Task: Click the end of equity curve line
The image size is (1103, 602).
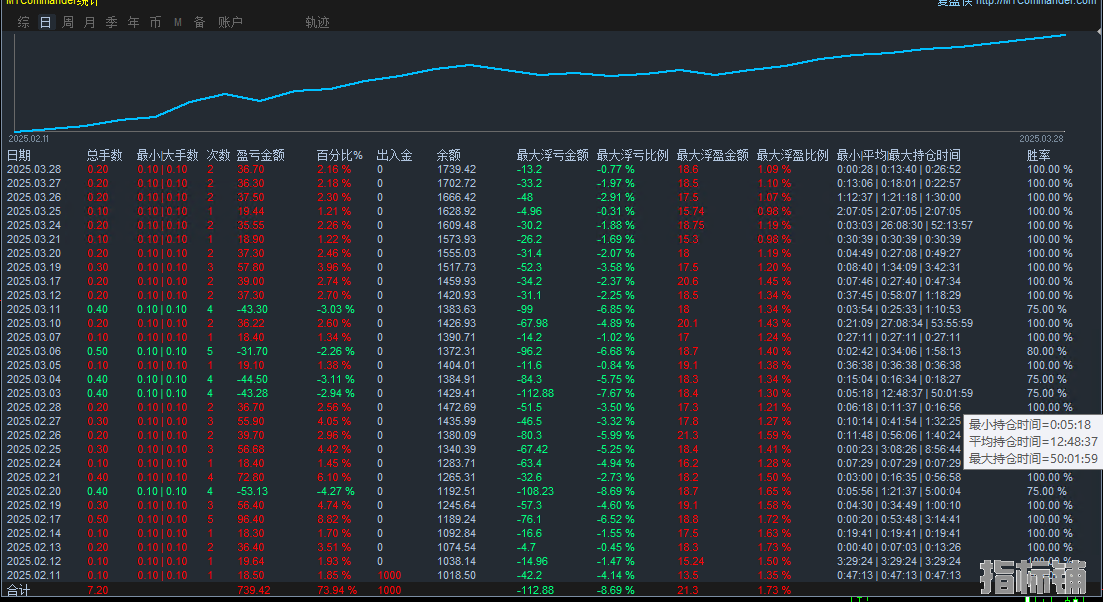Action: [x=1064, y=35]
